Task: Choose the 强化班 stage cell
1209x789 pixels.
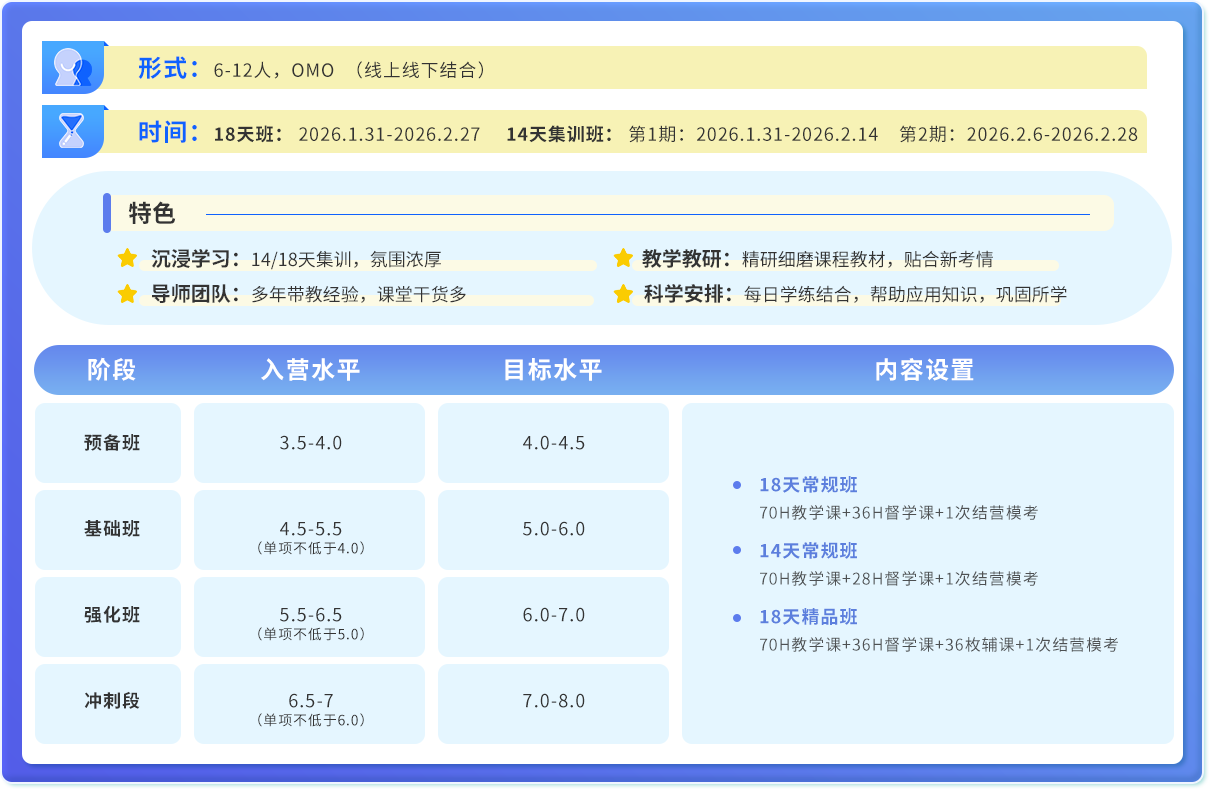Action: 111,615
